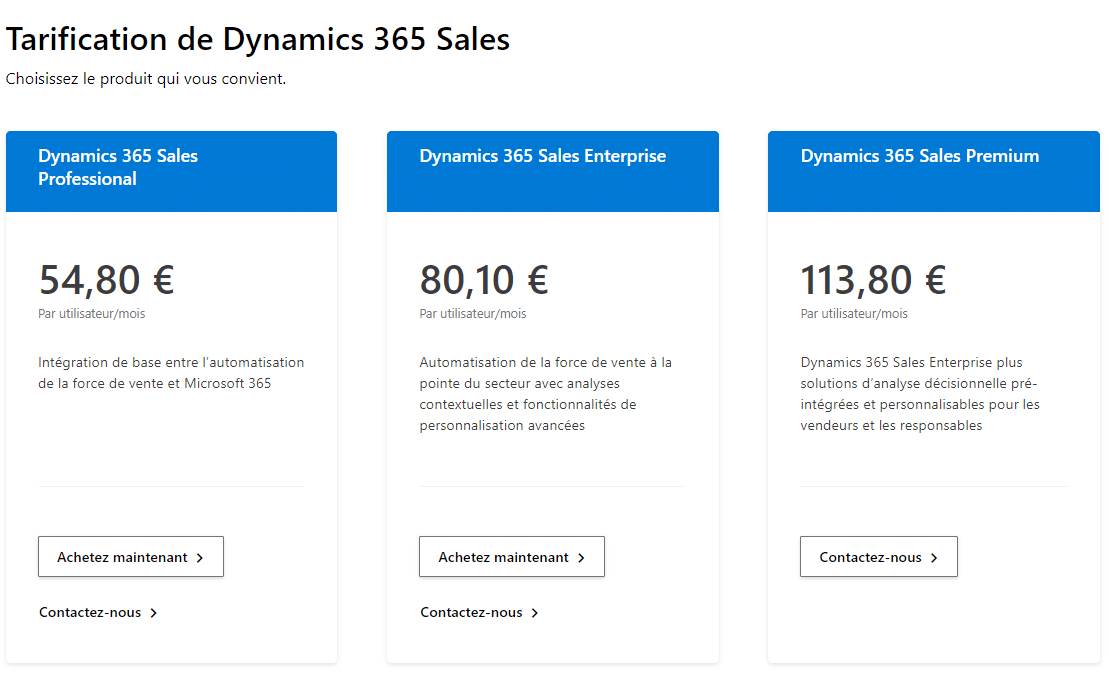Click "Choisissez le produit qui vous convient" subtitle
The height and width of the screenshot is (680, 1109).
(x=146, y=76)
